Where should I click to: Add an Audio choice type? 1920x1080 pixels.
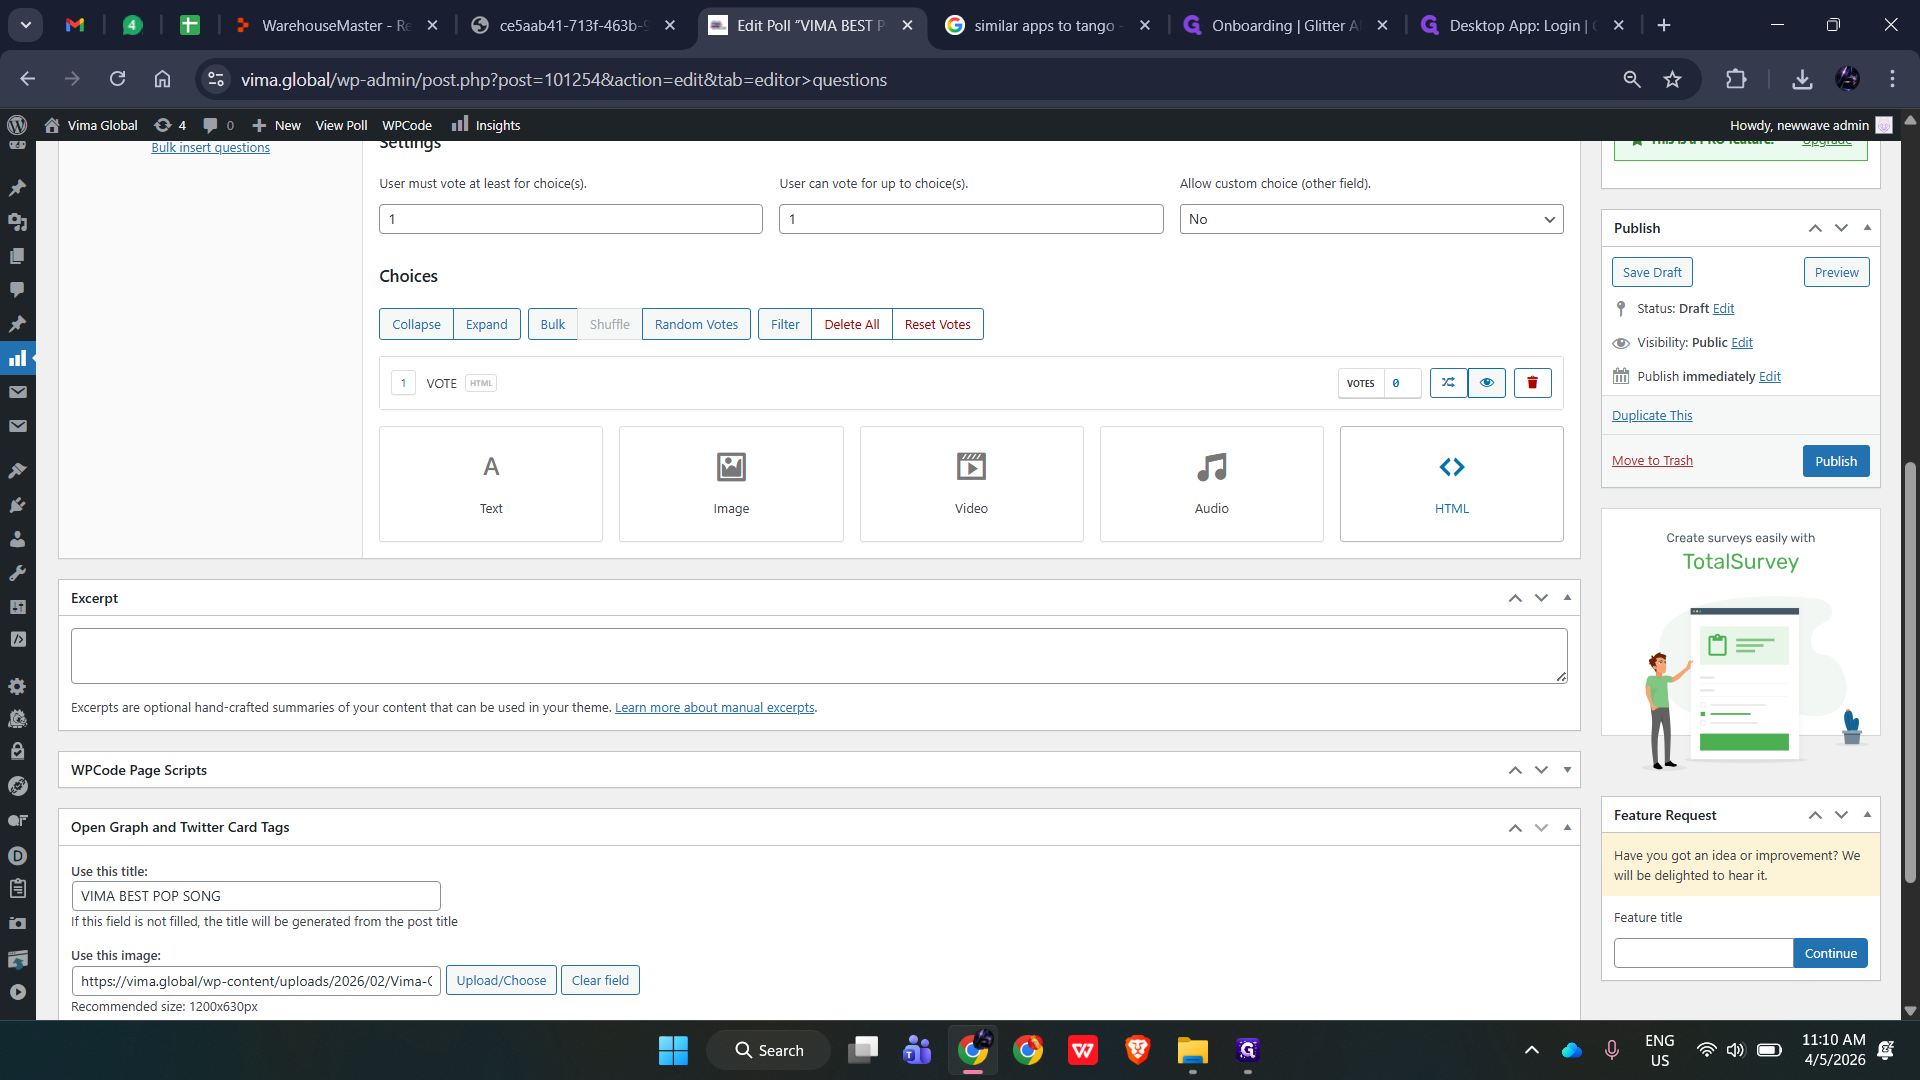coord(1211,484)
